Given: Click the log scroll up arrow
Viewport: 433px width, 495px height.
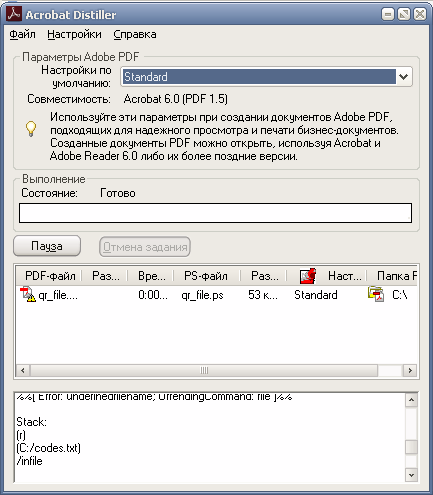Looking at the screenshot, I should pyautogui.click(x=411, y=400).
